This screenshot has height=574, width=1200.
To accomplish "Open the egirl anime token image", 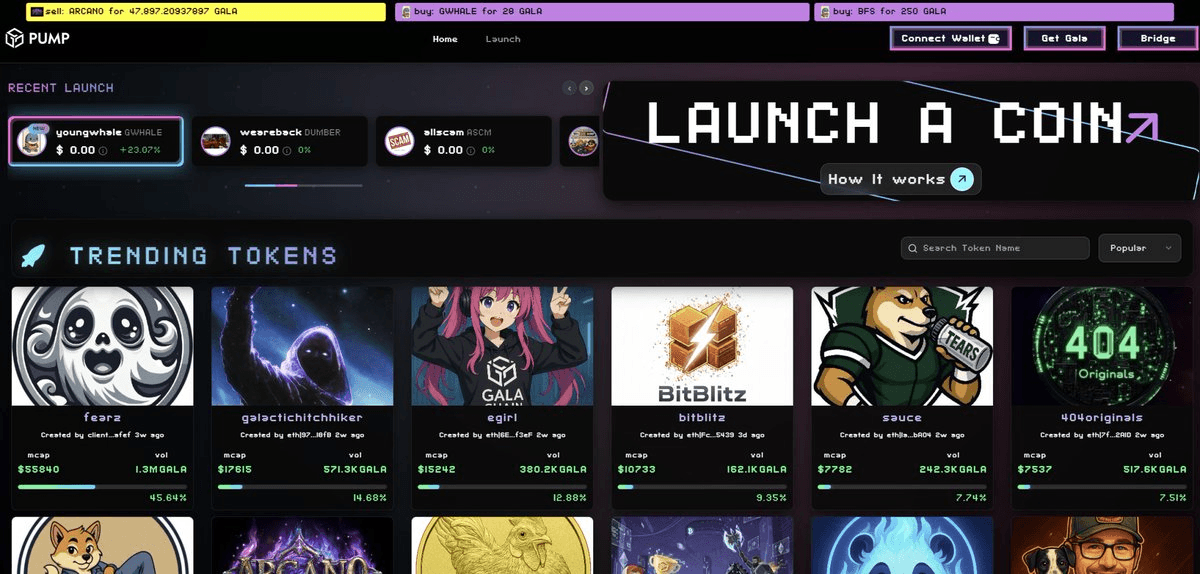I will [x=502, y=346].
